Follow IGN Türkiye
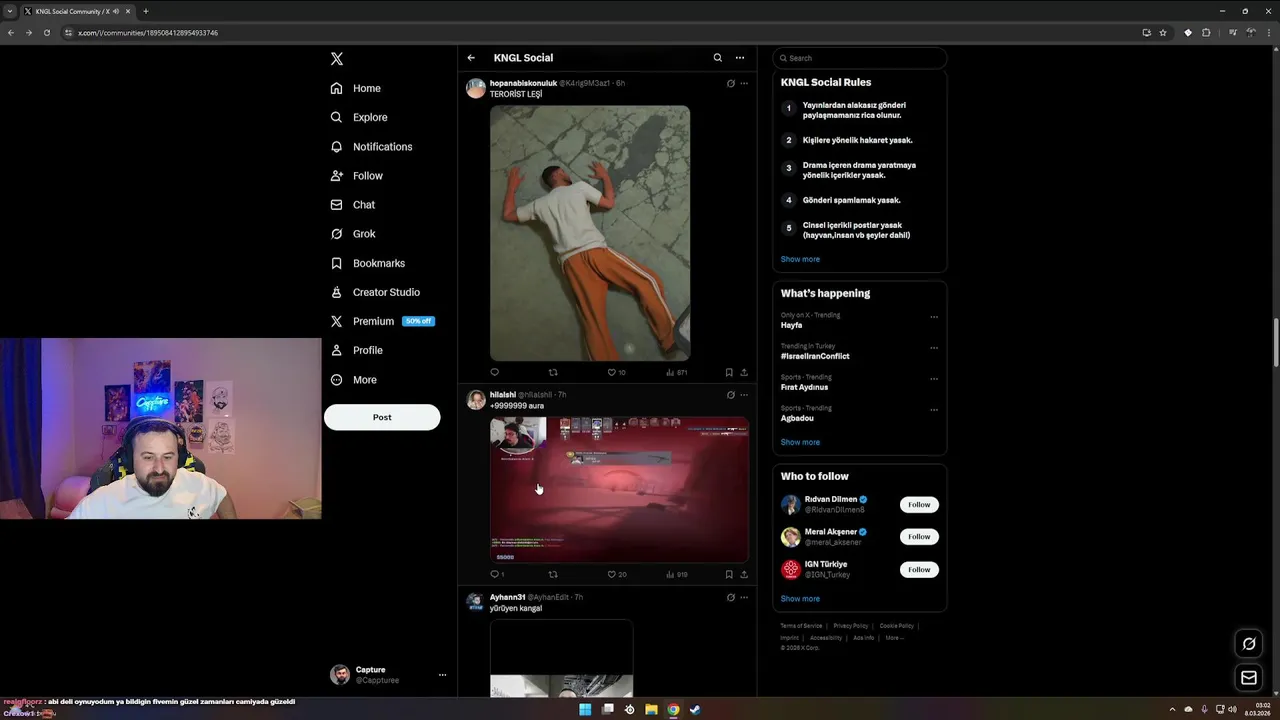The height and width of the screenshot is (720, 1280). point(919,570)
